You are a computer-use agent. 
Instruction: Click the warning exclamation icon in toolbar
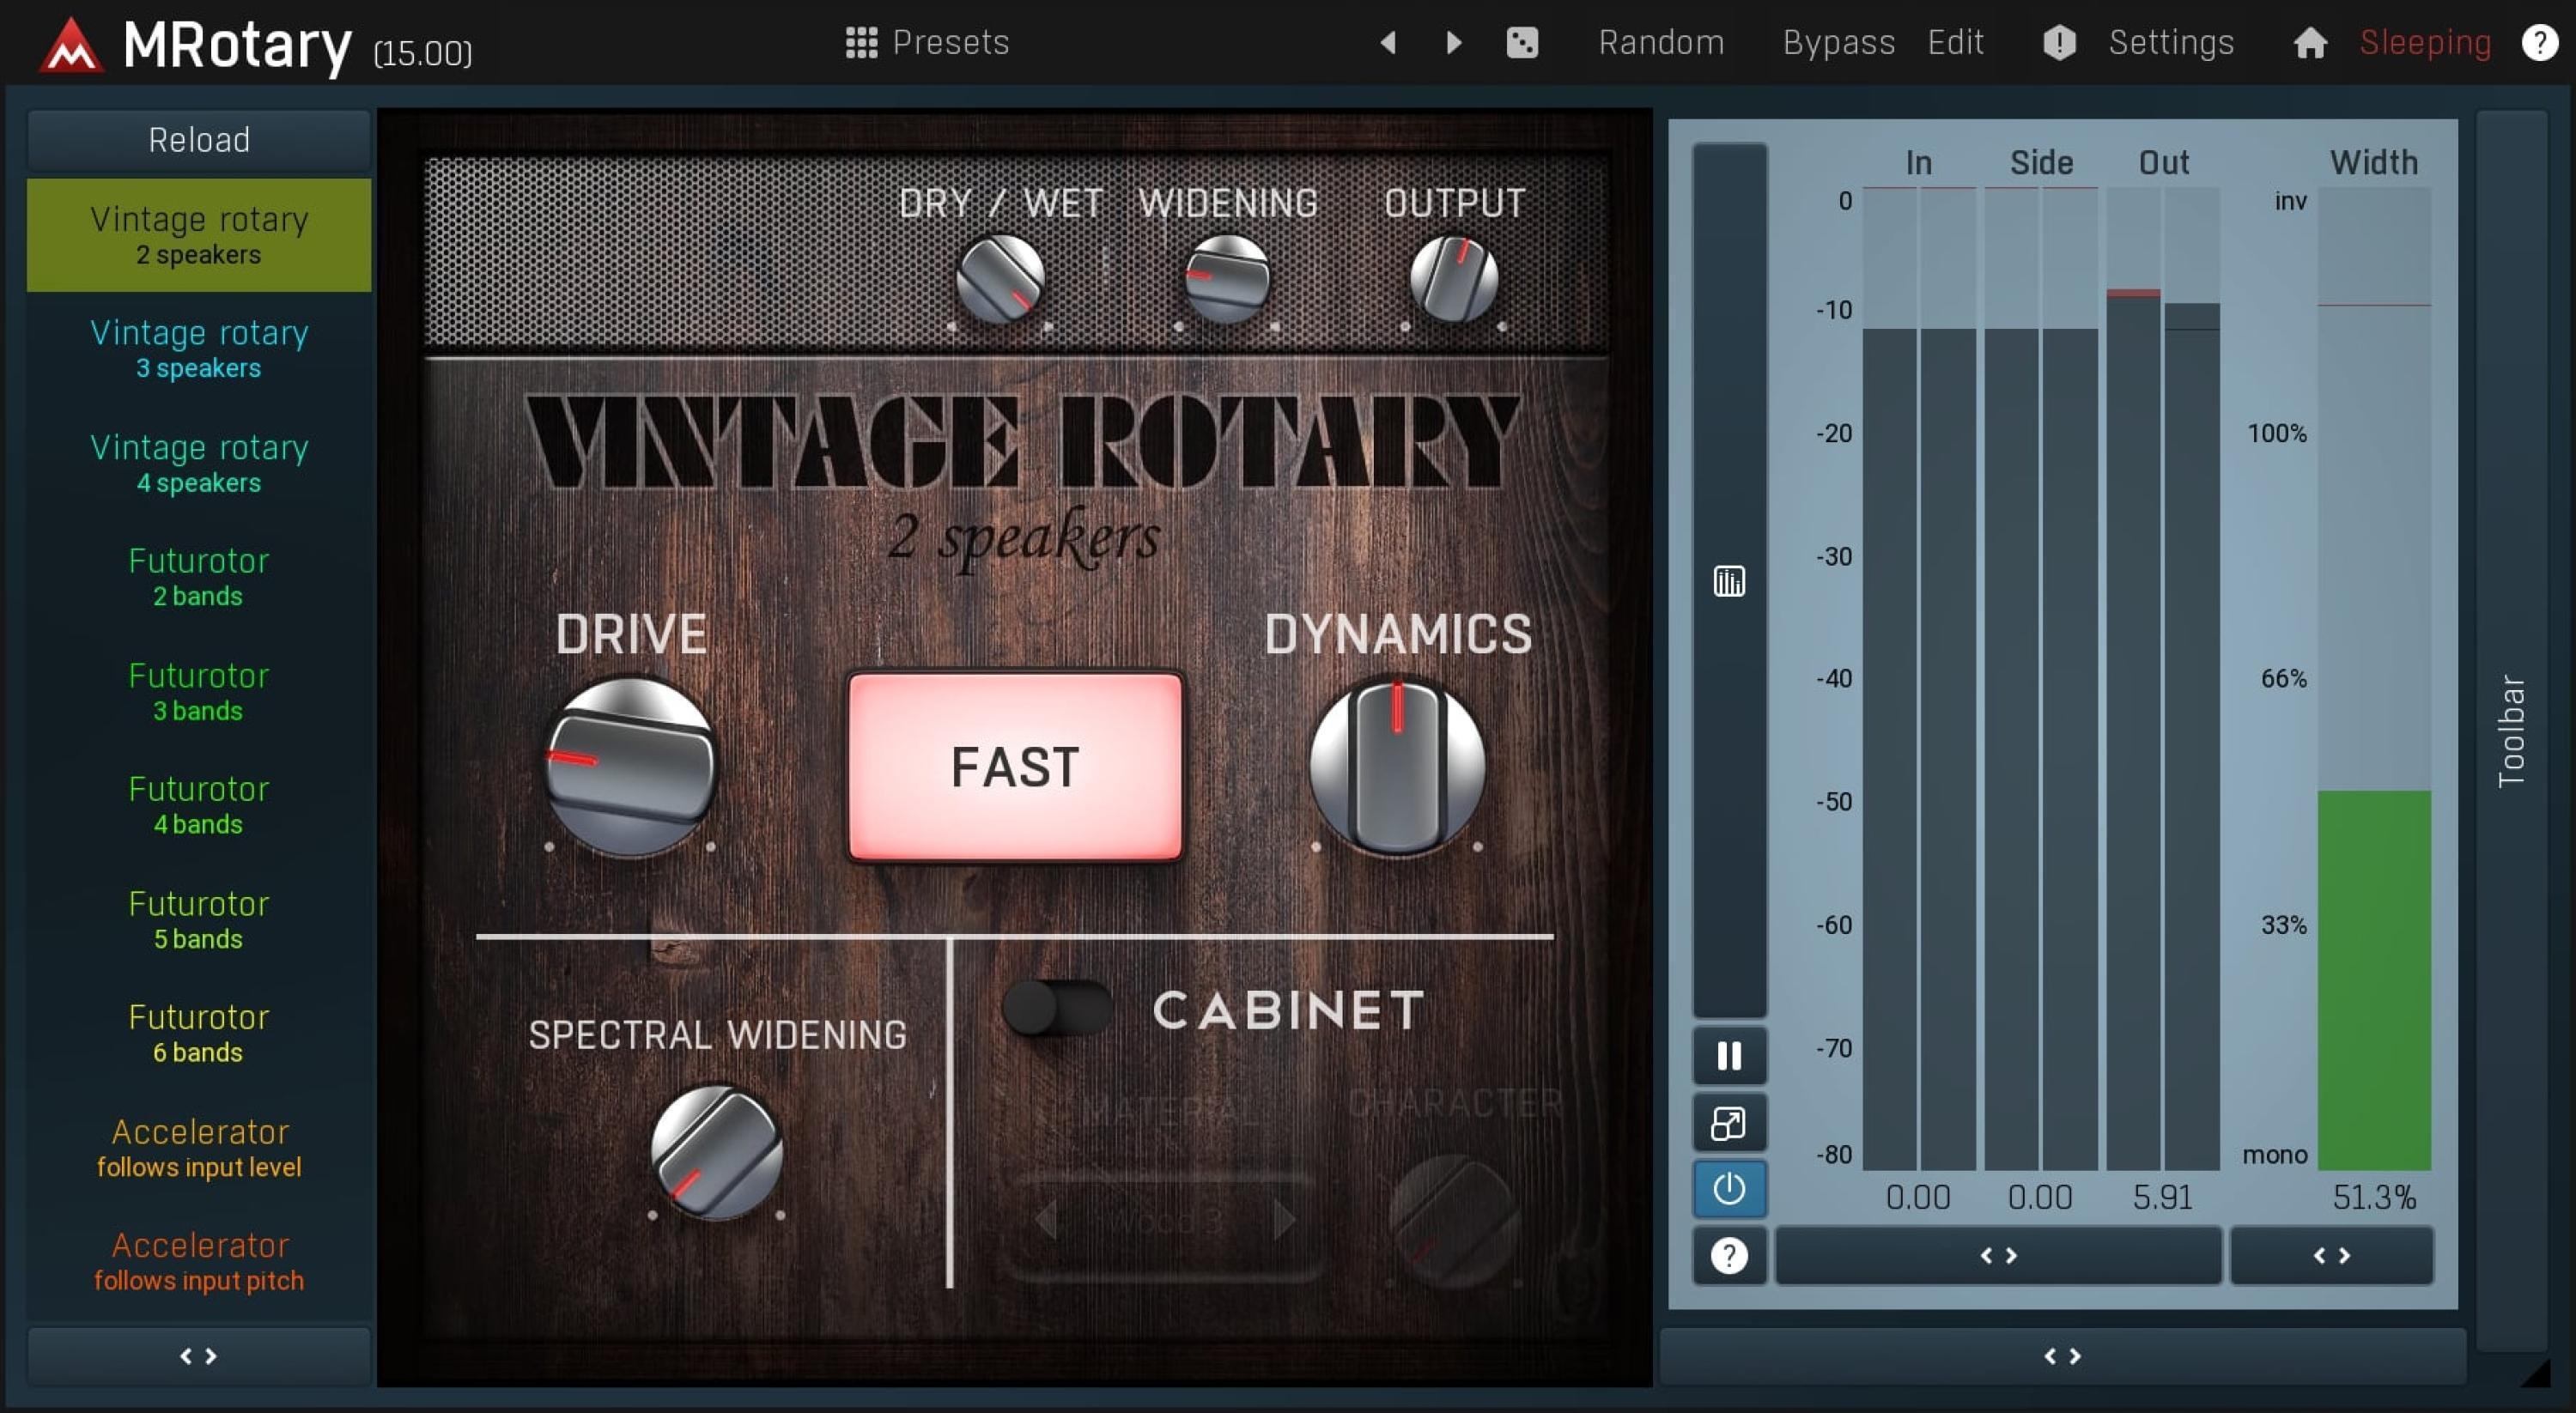click(2058, 42)
